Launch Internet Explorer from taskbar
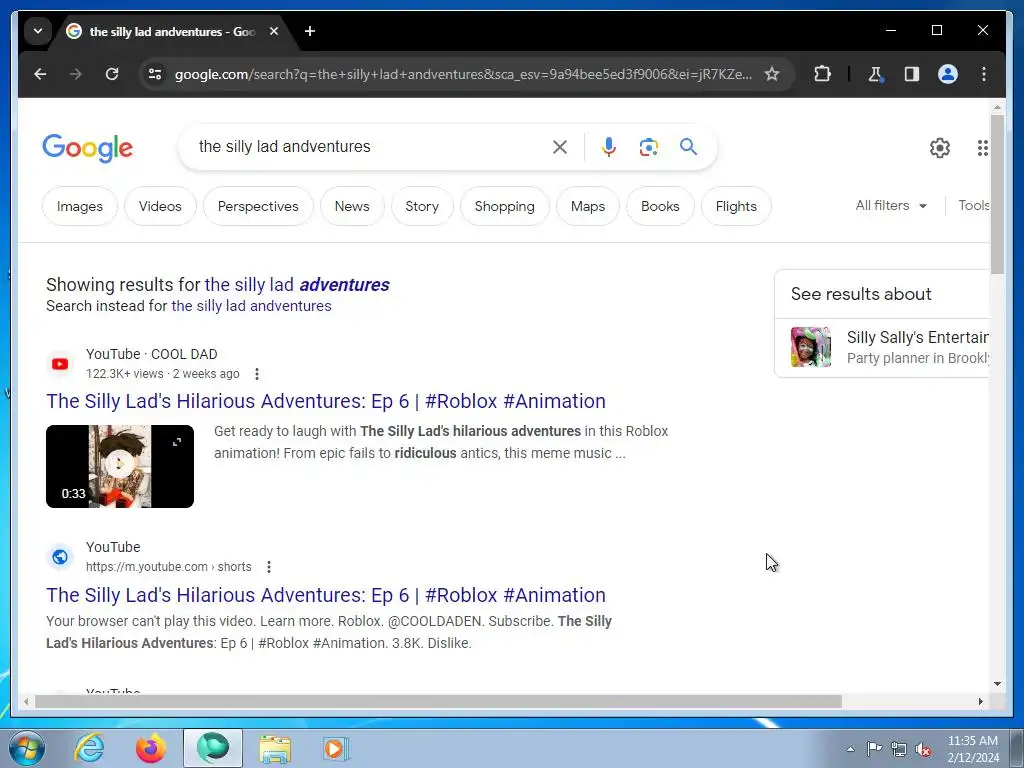Image resolution: width=1024 pixels, height=768 pixels. (x=89, y=748)
